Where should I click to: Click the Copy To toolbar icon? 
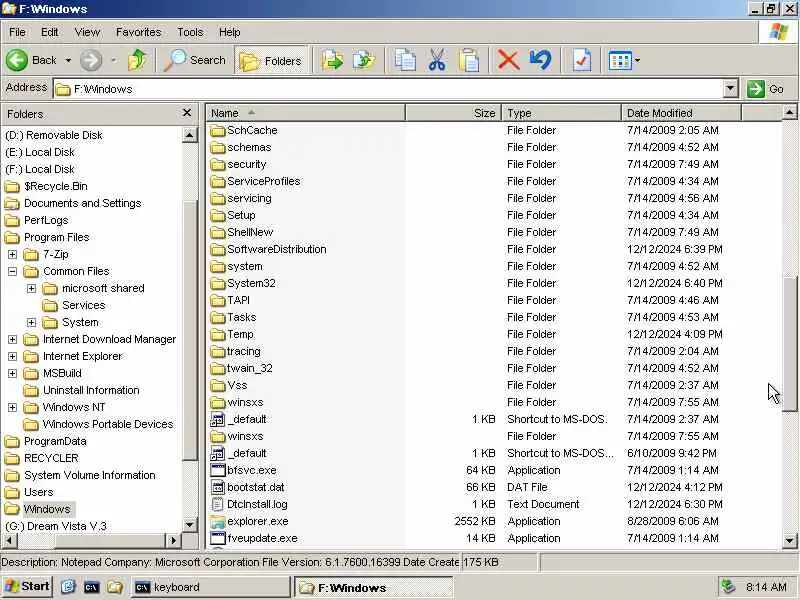[364, 60]
